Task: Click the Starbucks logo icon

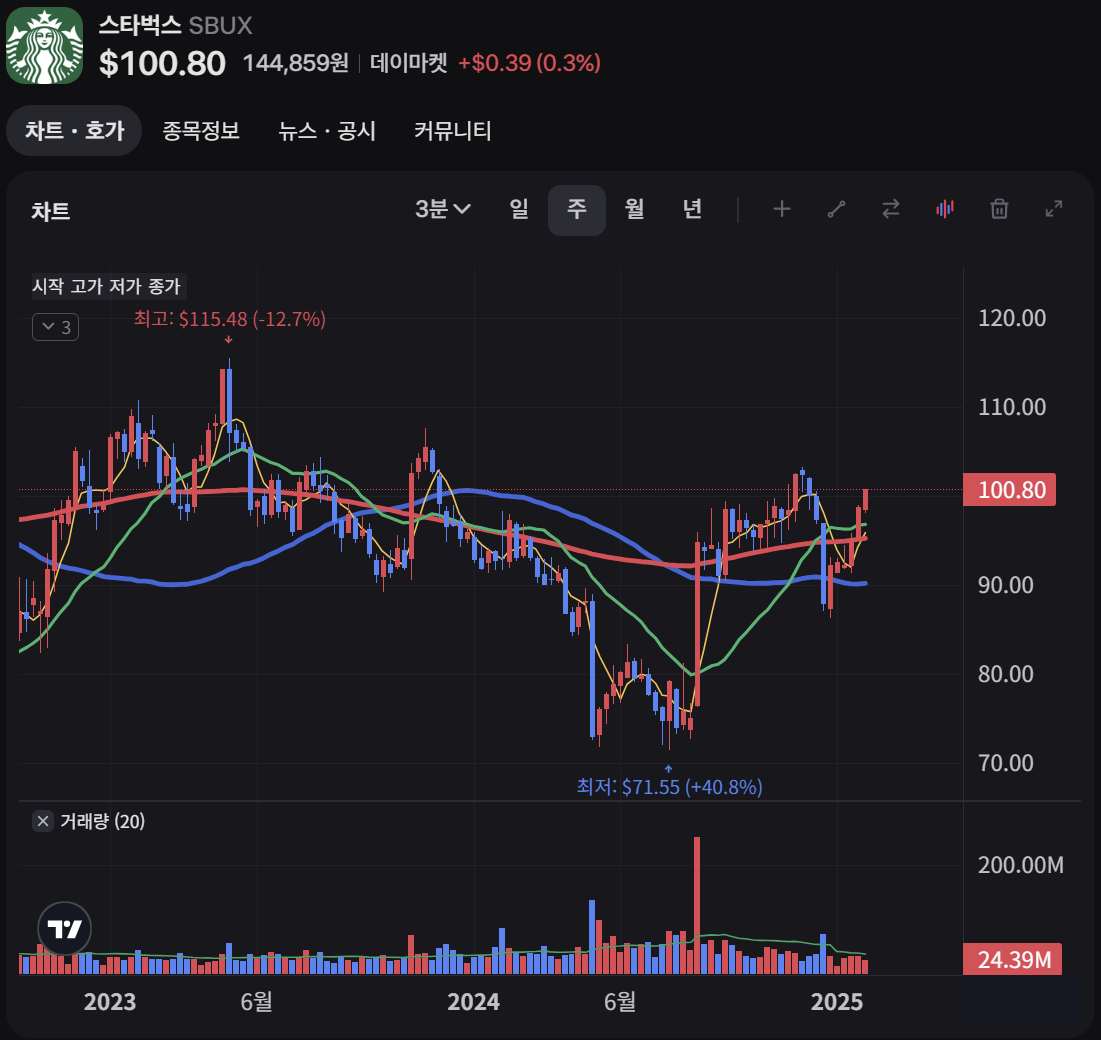Action: click(x=44, y=46)
